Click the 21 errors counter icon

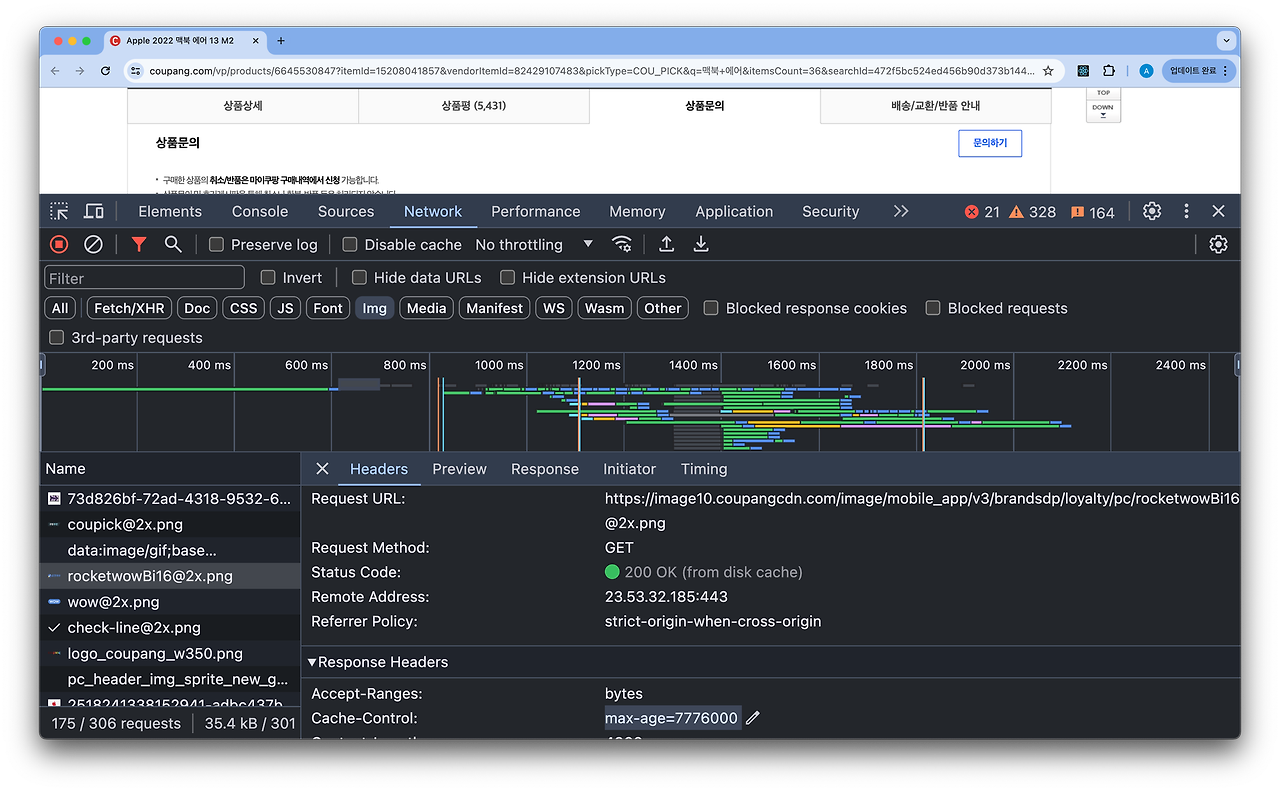(x=982, y=212)
